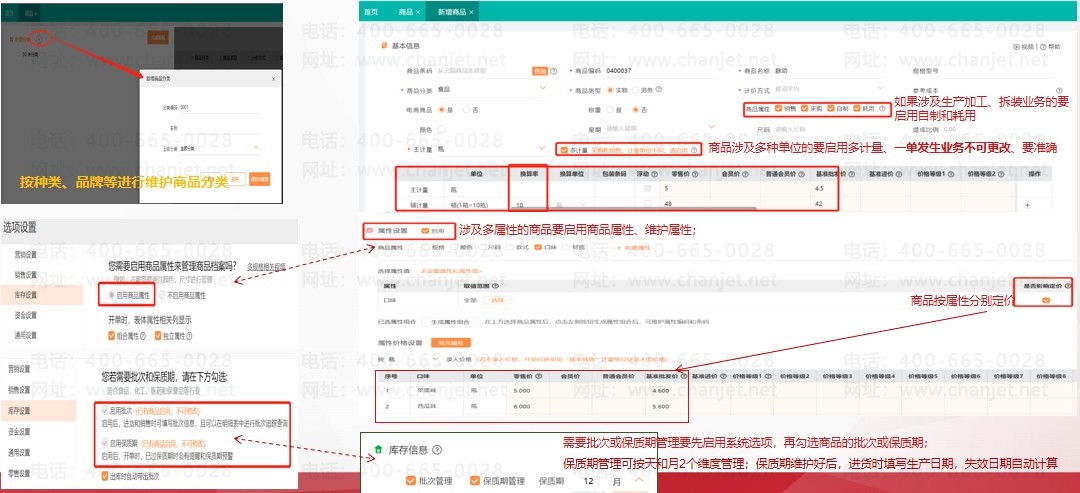
Task: Toggle the 款式 attribute checkbox
Action: tap(509, 247)
